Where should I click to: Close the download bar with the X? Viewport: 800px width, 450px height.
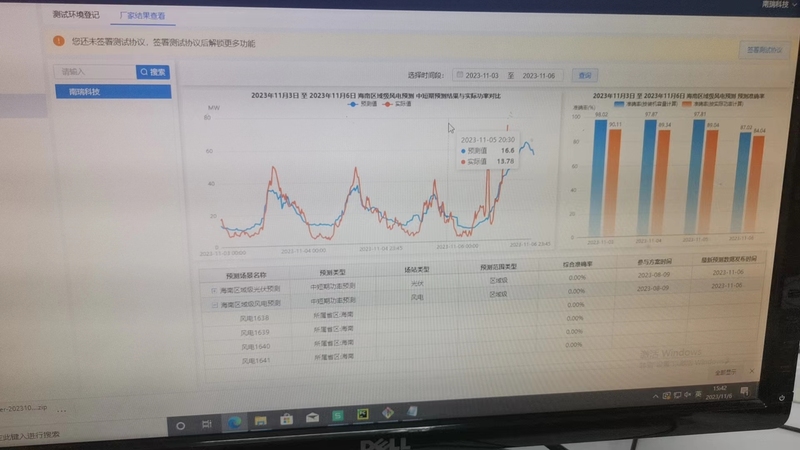pyautogui.click(x=752, y=371)
